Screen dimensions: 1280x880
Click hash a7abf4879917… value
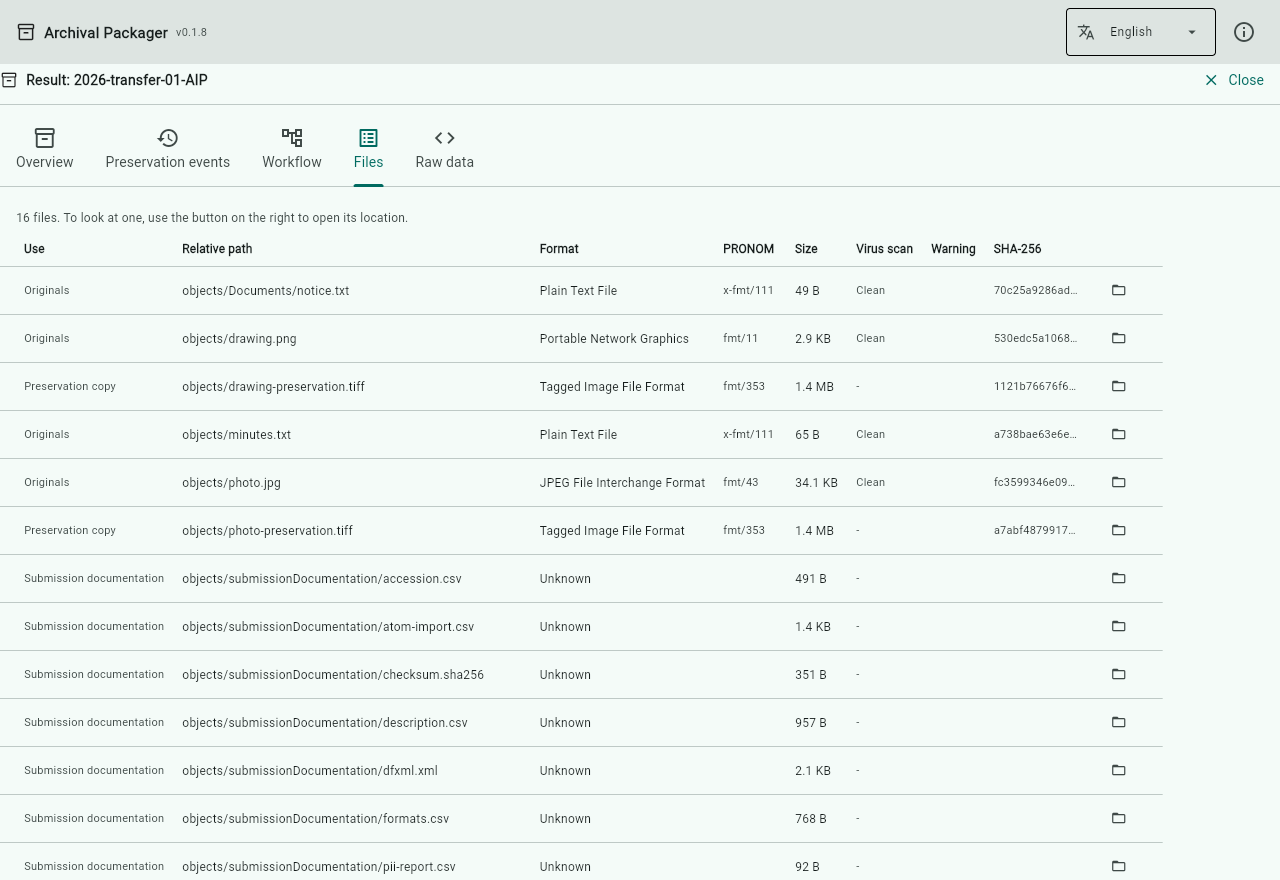1035,530
